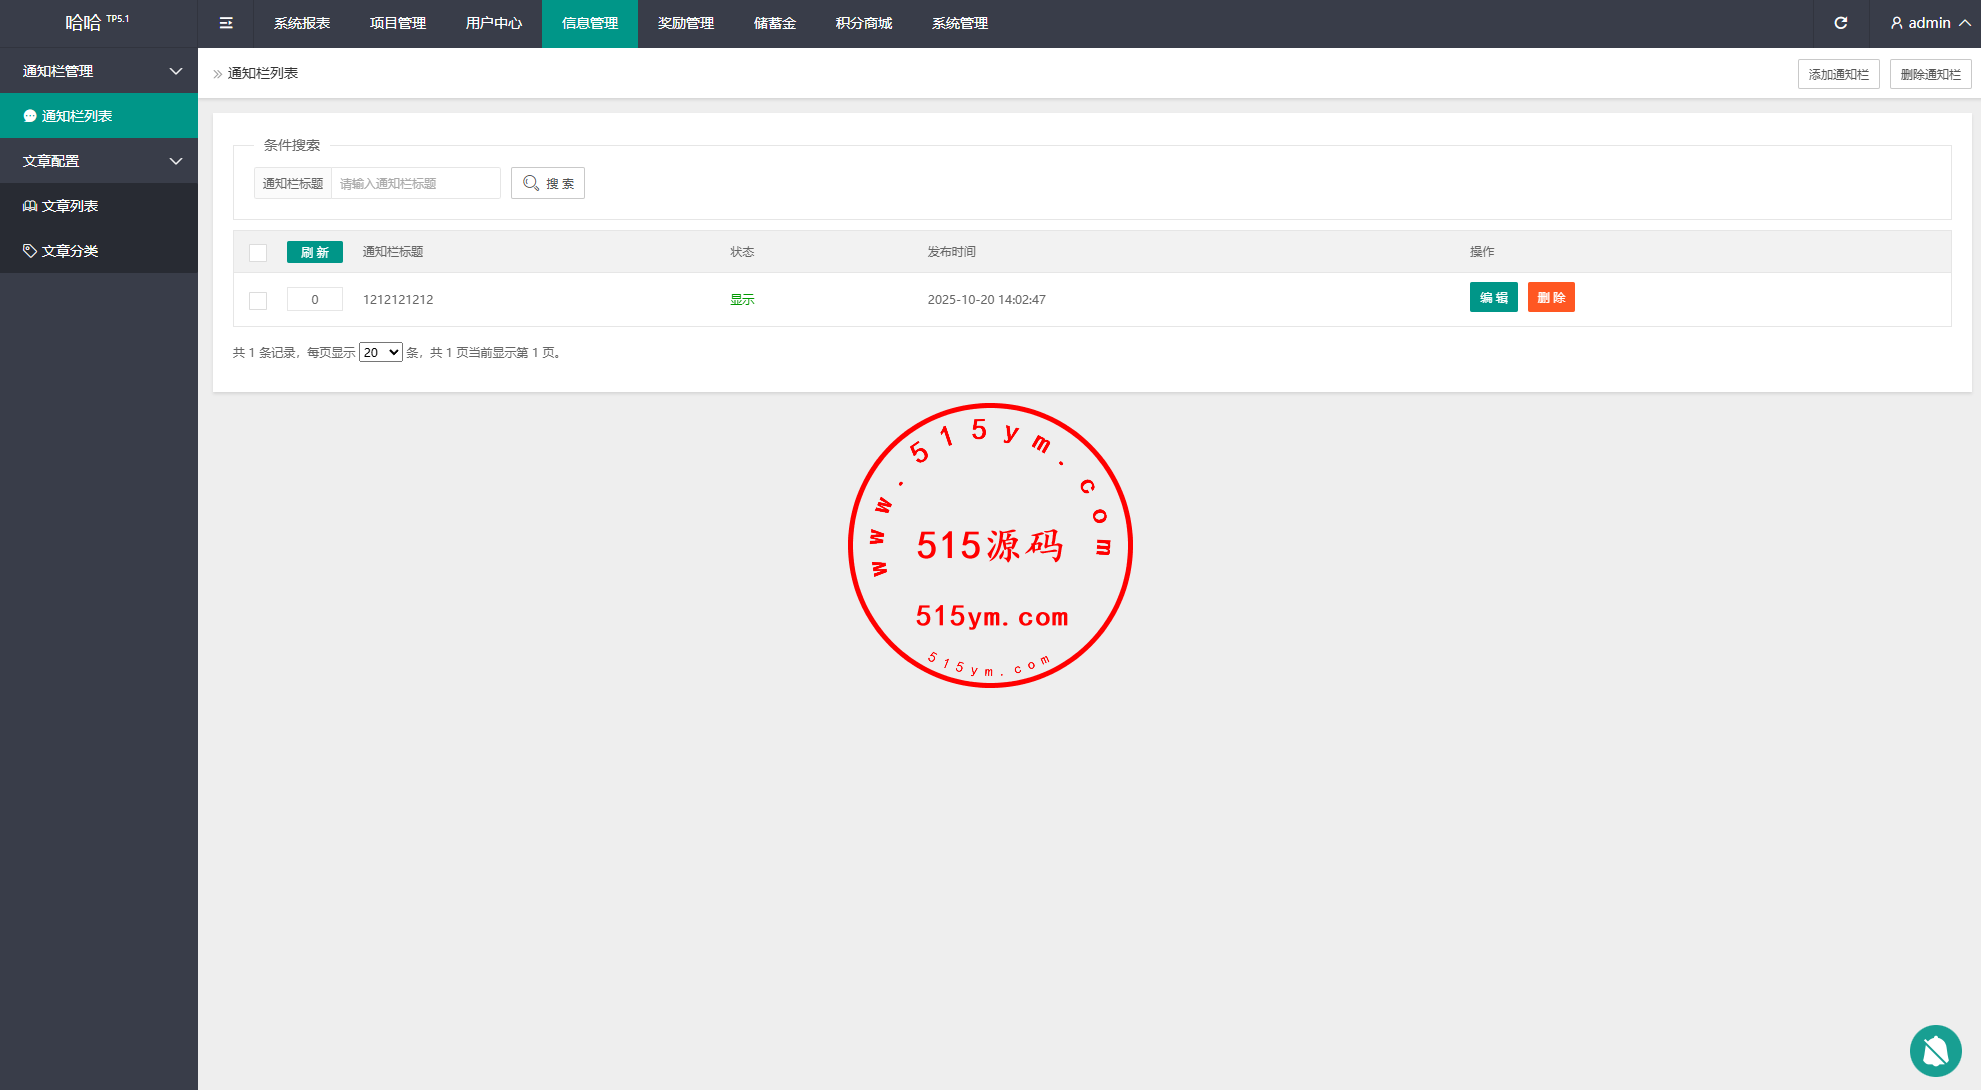Image resolution: width=1981 pixels, height=1090 pixels.
Task: Toggle the sidebar collapse hamburger icon
Action: [226, 23]
